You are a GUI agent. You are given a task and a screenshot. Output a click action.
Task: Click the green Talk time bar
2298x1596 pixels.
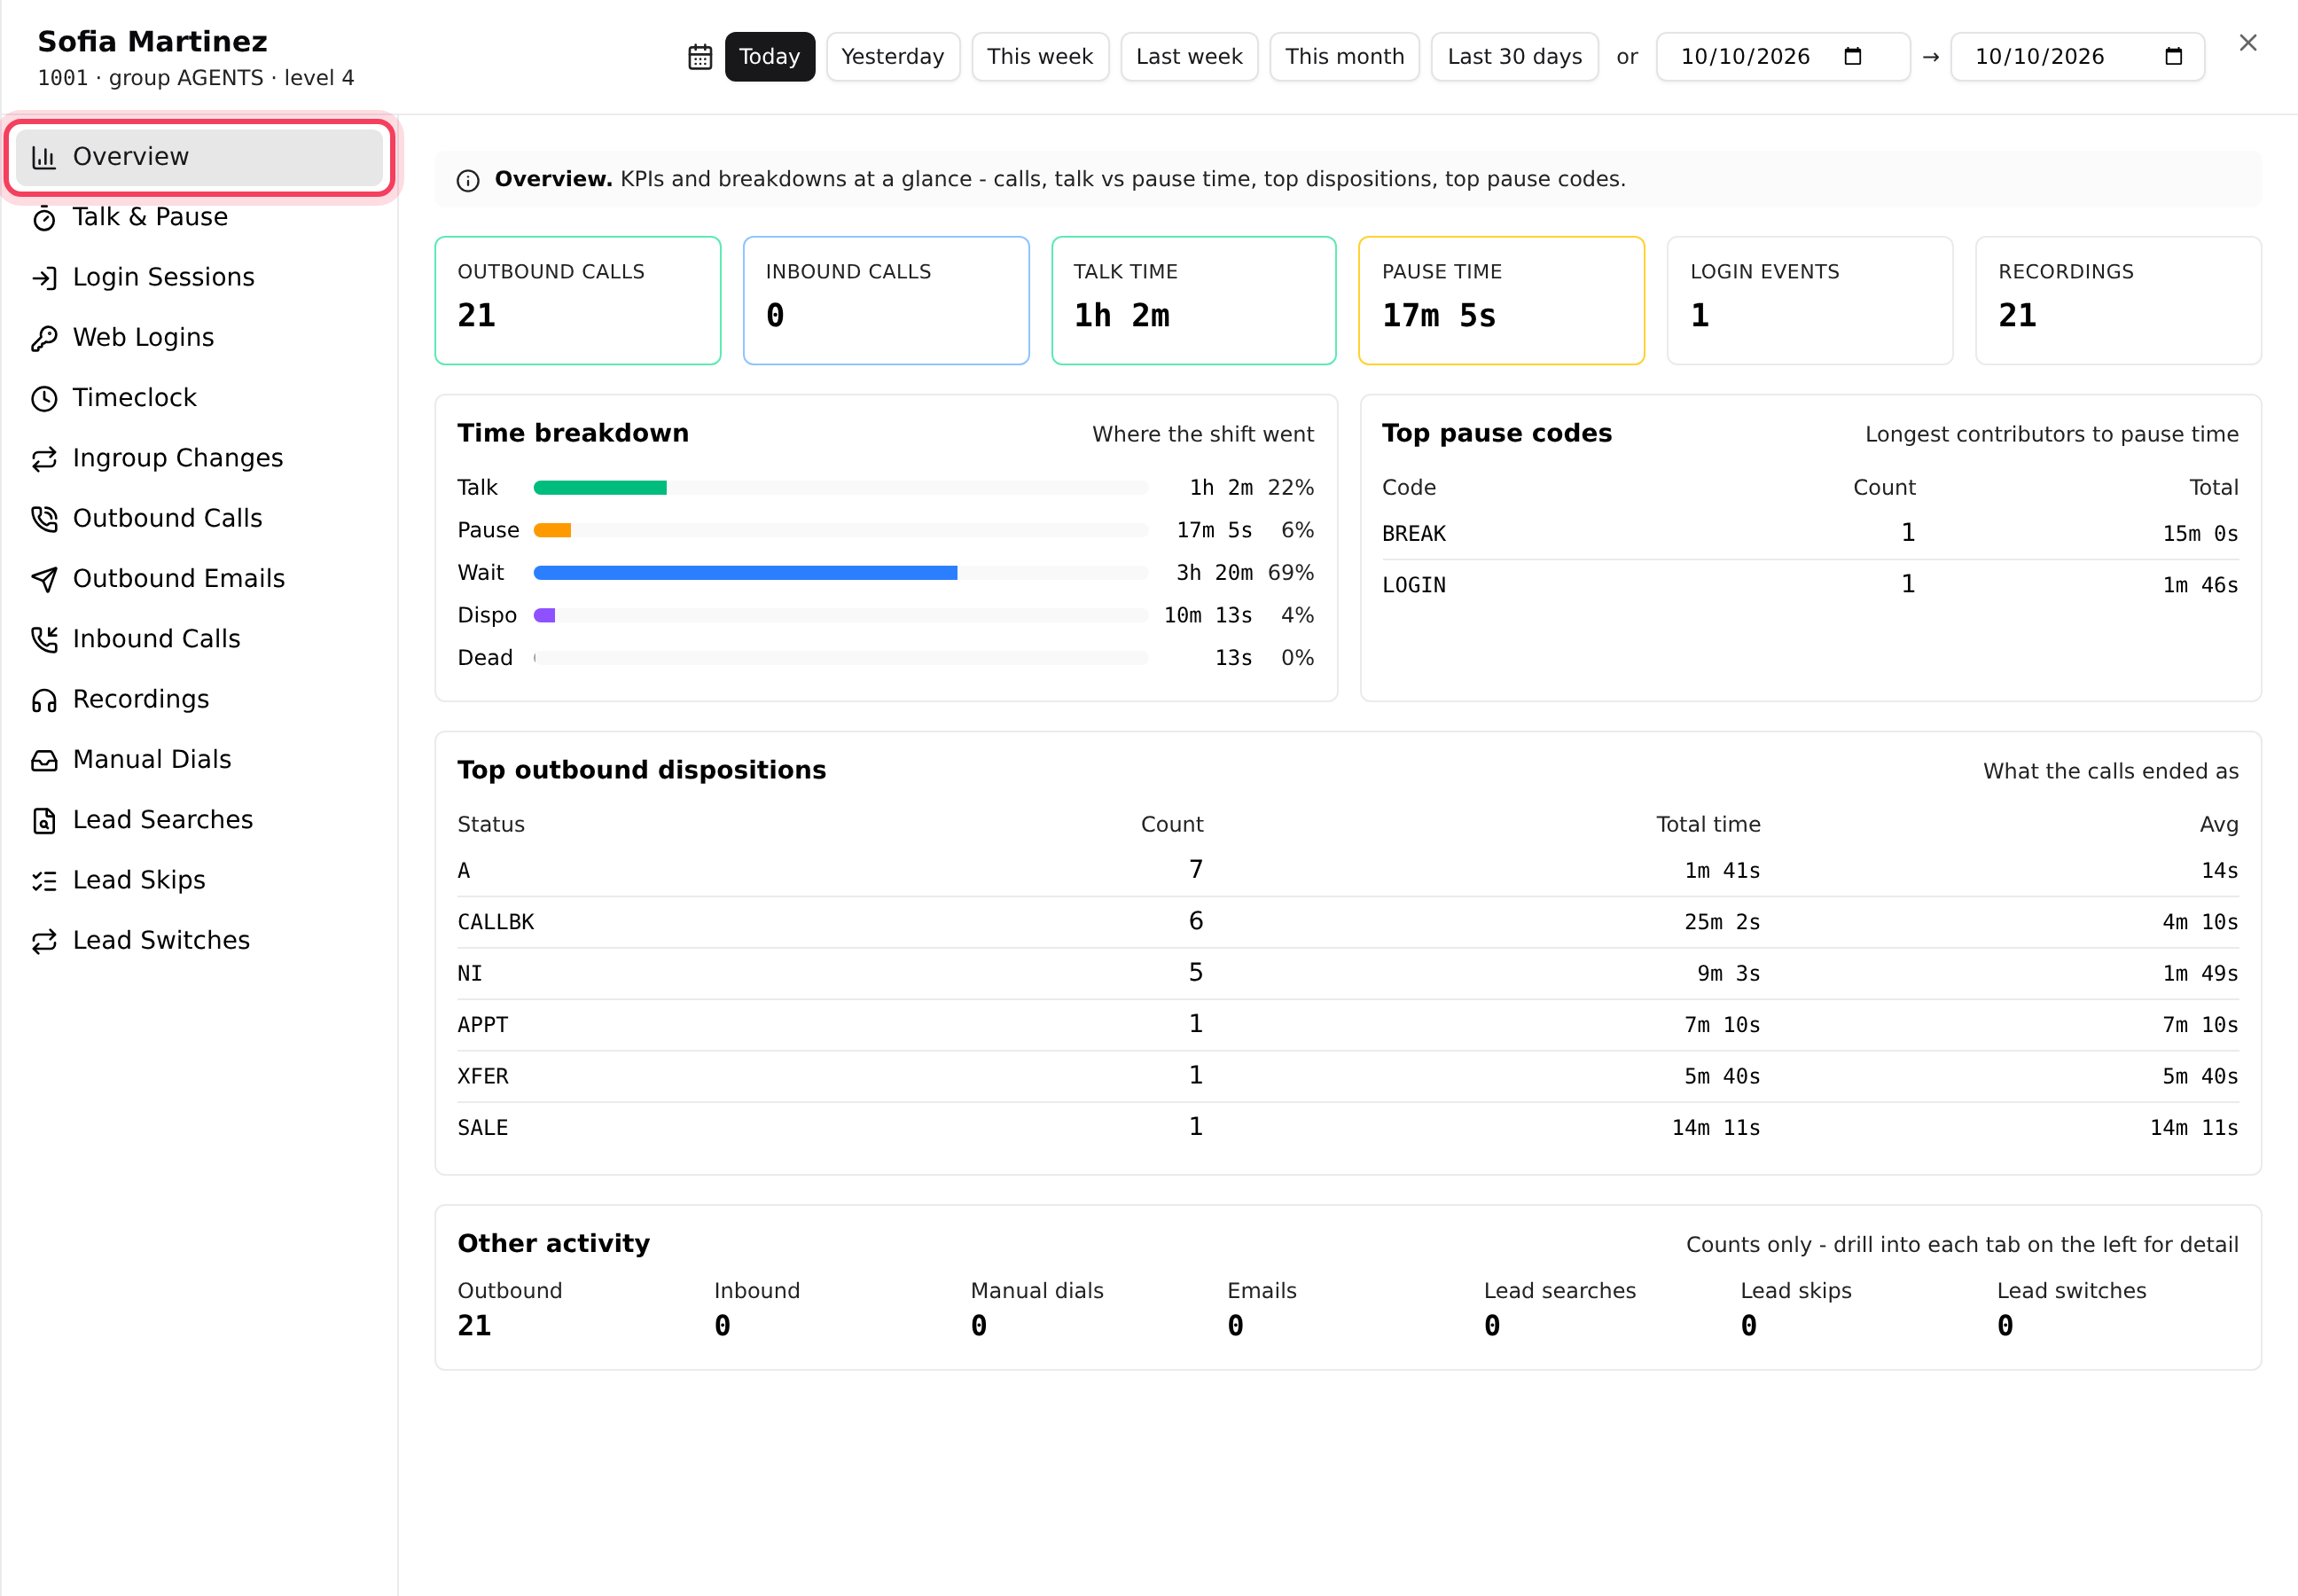coord(600,488)
